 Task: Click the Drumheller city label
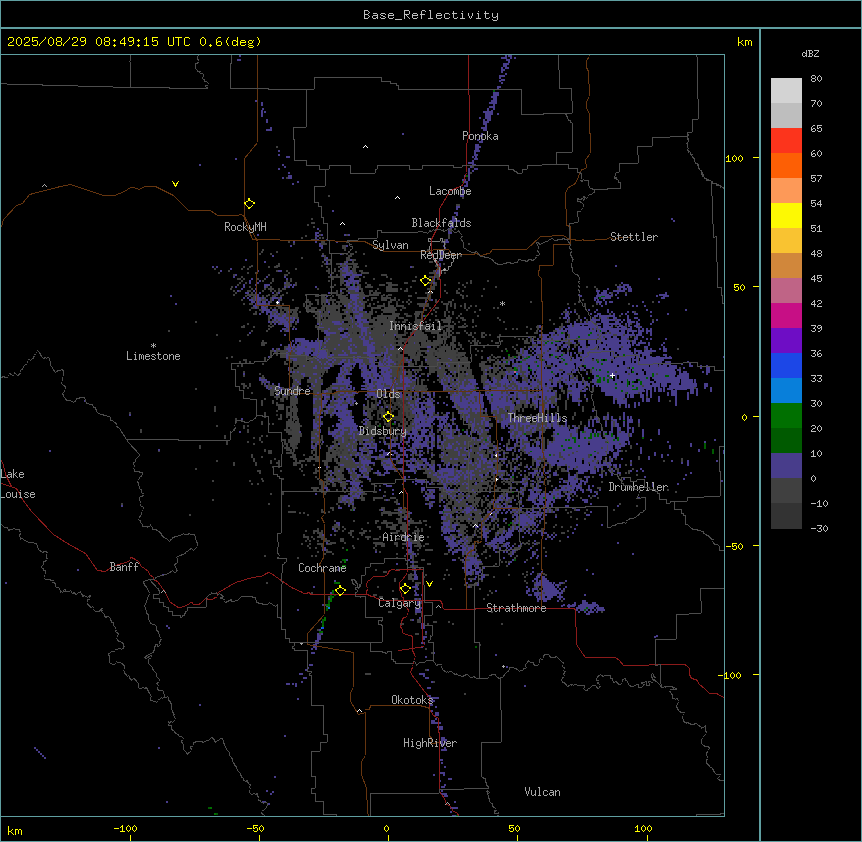point(638,487)
